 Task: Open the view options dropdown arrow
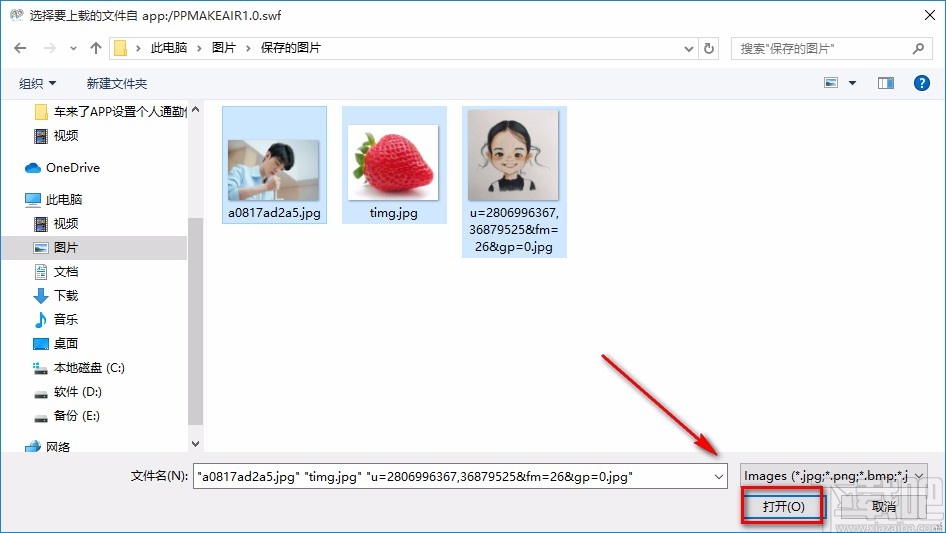click(x=852, y=83)
